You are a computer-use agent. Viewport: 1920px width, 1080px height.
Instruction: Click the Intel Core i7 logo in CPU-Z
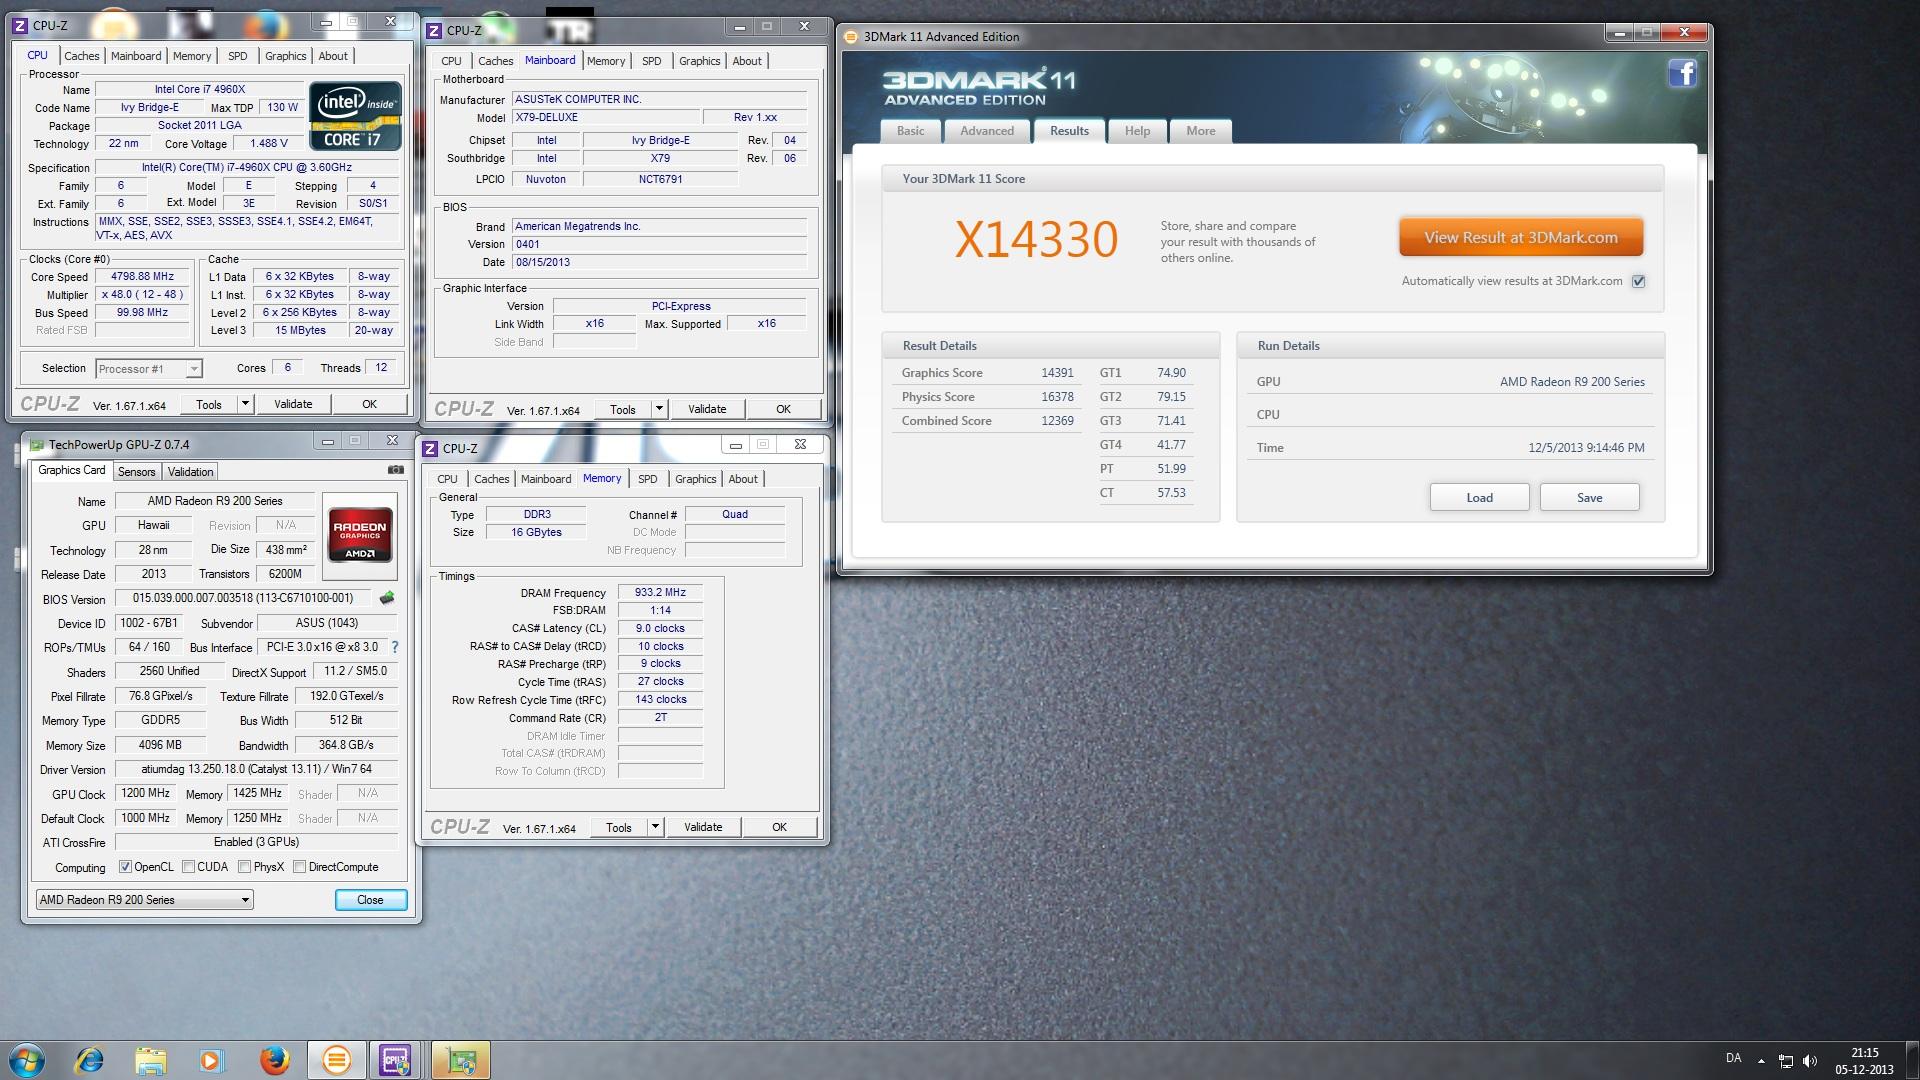click(x=356, y=115)
